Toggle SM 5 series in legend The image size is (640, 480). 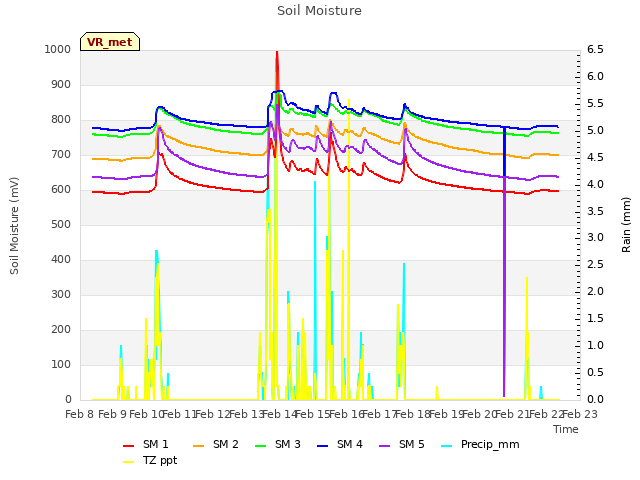(402, 444)
